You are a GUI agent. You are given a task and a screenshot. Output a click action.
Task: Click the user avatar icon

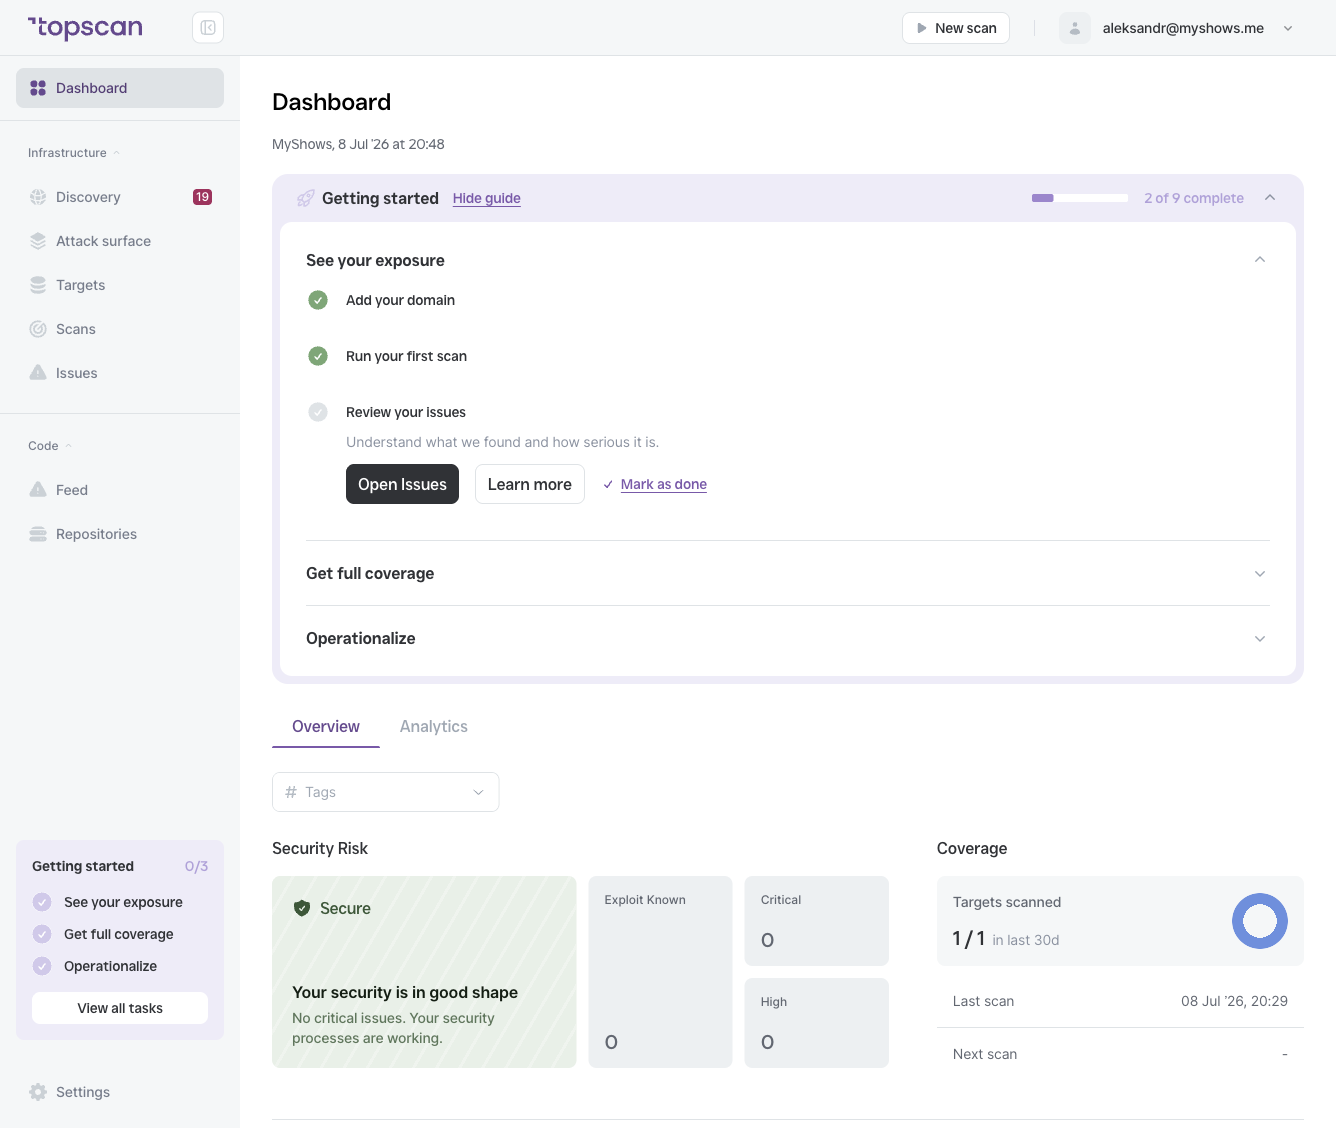coord(1075,28)
